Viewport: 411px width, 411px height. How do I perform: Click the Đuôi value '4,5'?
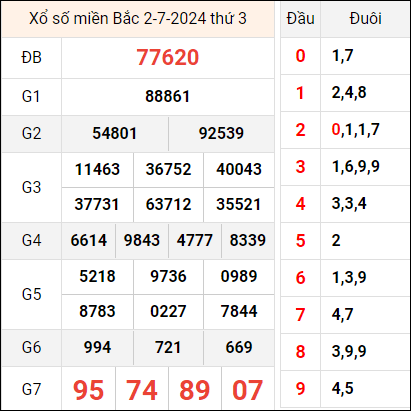(343, 389)
